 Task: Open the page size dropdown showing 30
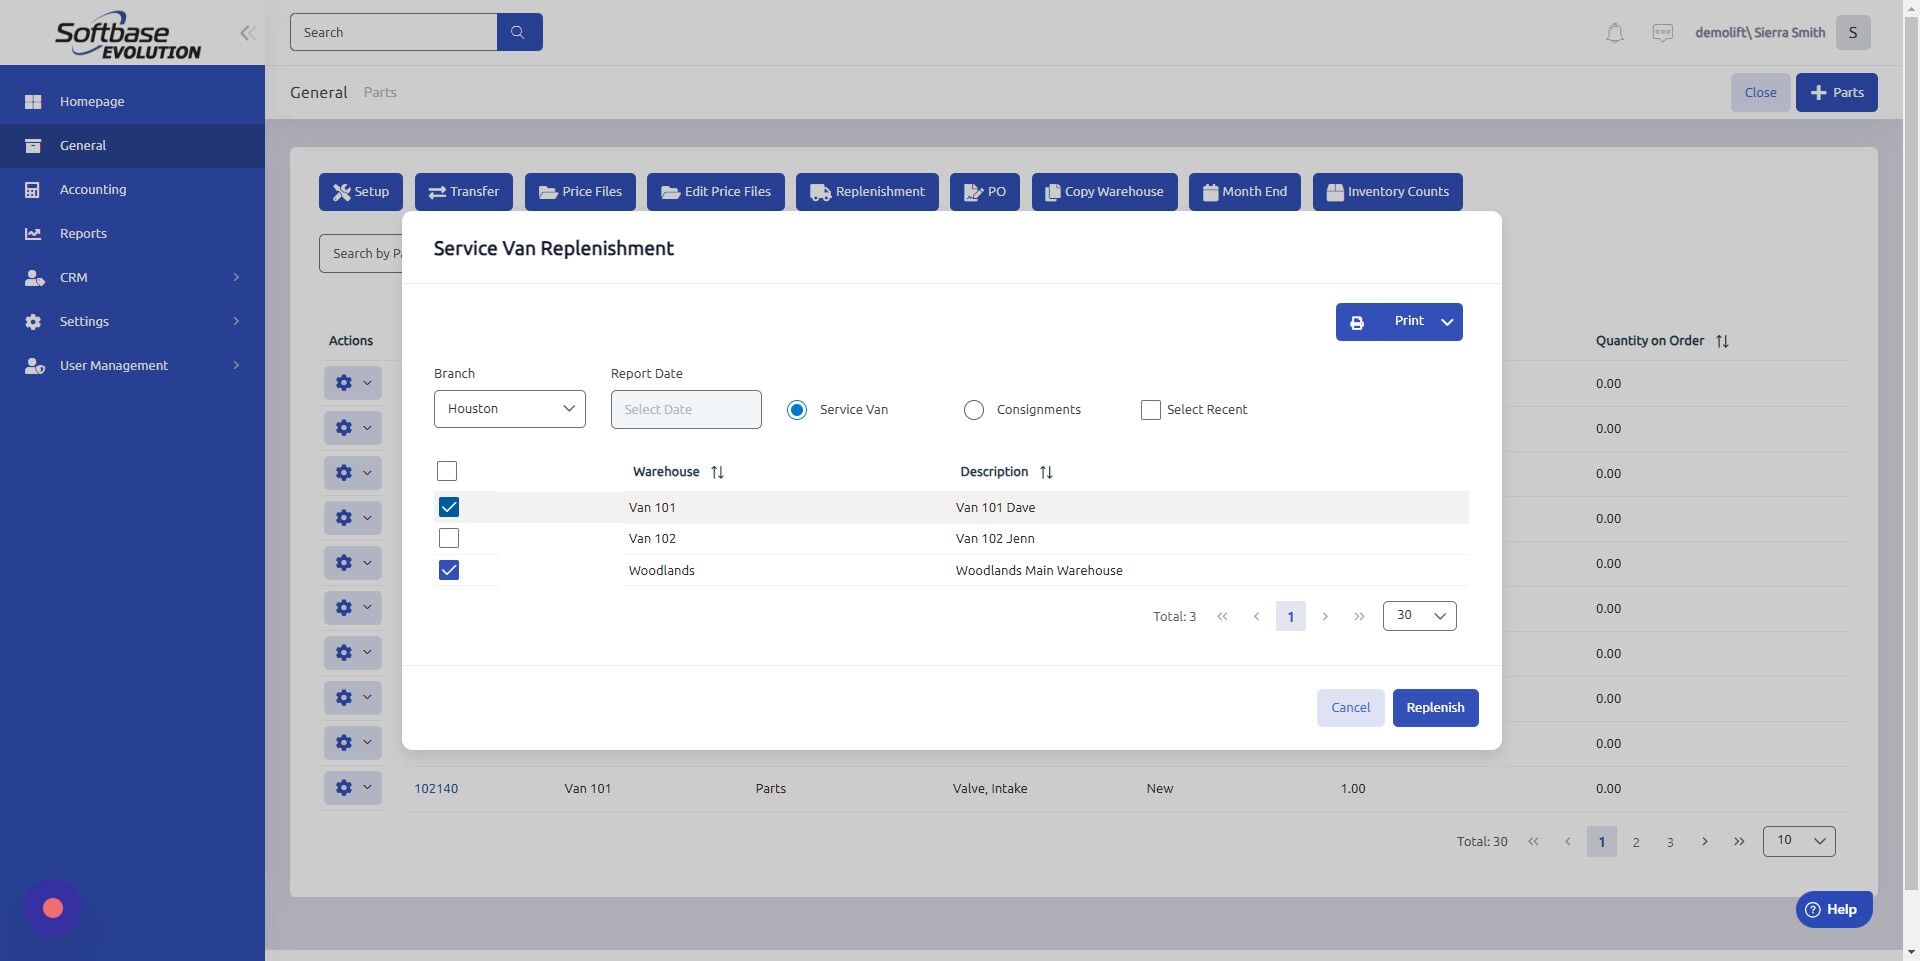pos(1418,615)
